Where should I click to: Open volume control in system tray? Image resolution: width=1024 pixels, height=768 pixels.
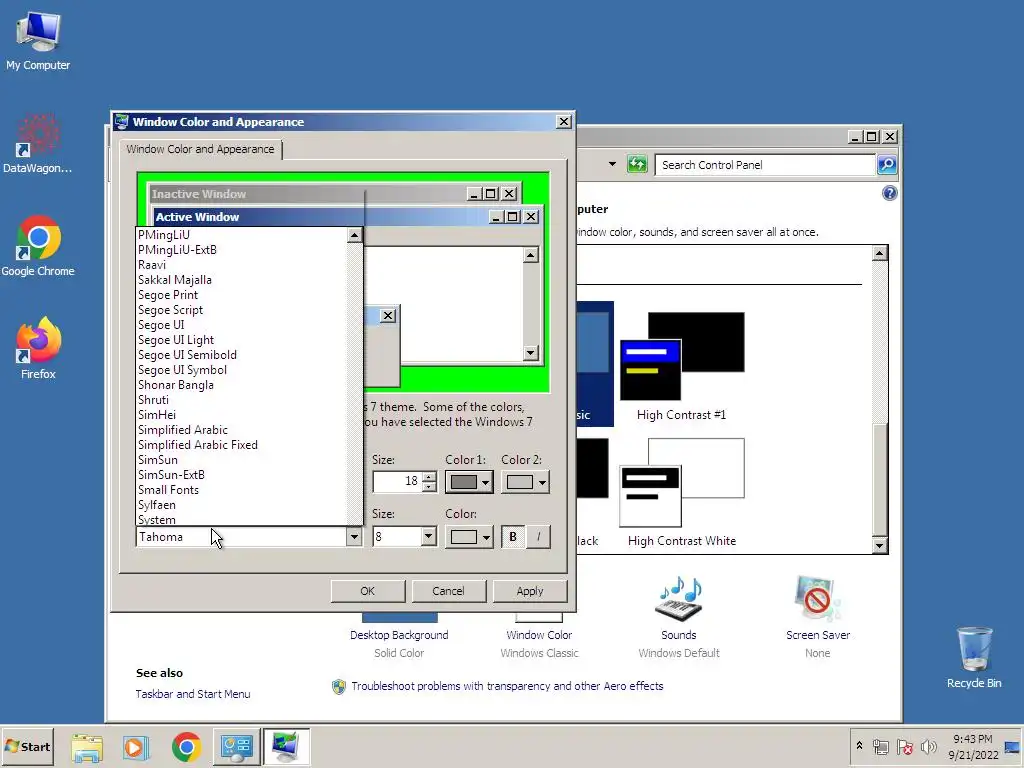(x=928, y=746)
